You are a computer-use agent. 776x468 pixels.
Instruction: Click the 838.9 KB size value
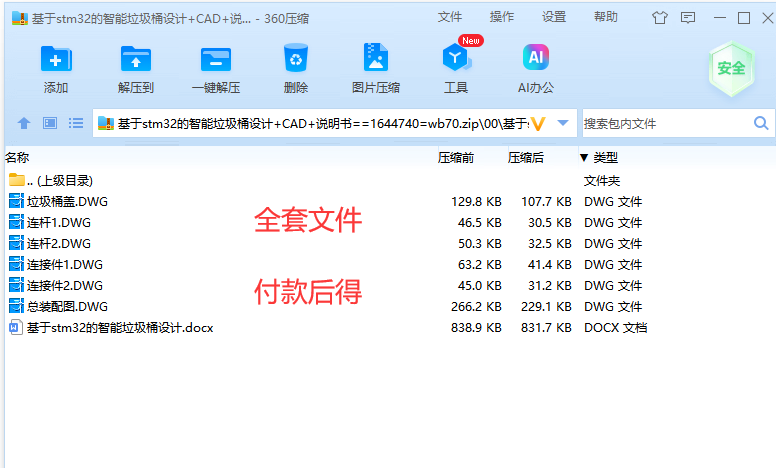click(476, 328)
